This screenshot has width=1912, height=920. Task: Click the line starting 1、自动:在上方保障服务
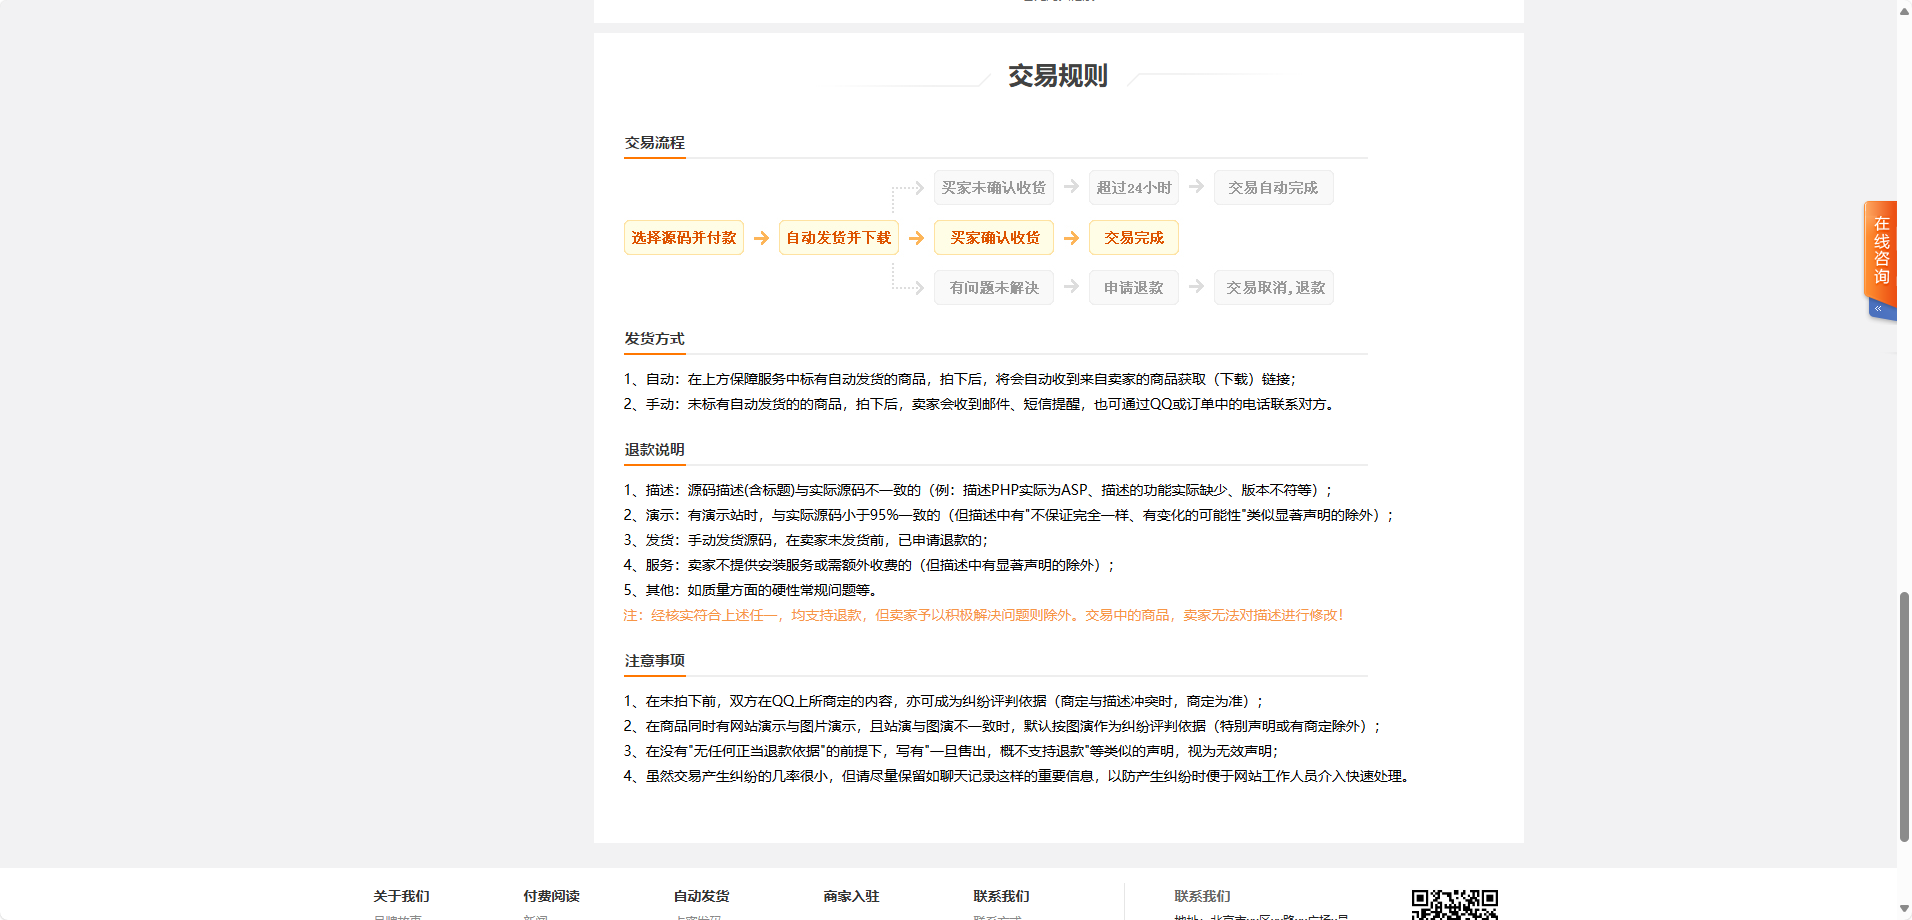tap(960, 380)
